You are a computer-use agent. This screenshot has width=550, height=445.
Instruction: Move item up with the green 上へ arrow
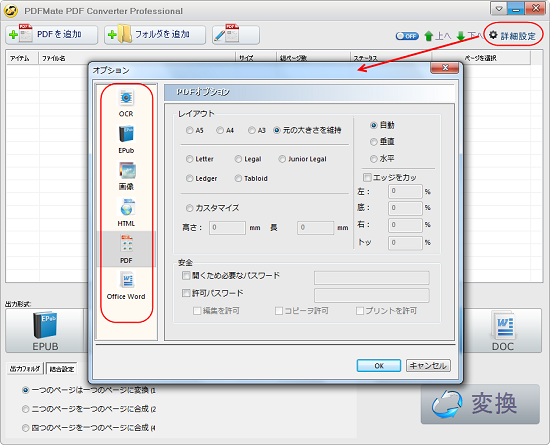click(437, 36)
